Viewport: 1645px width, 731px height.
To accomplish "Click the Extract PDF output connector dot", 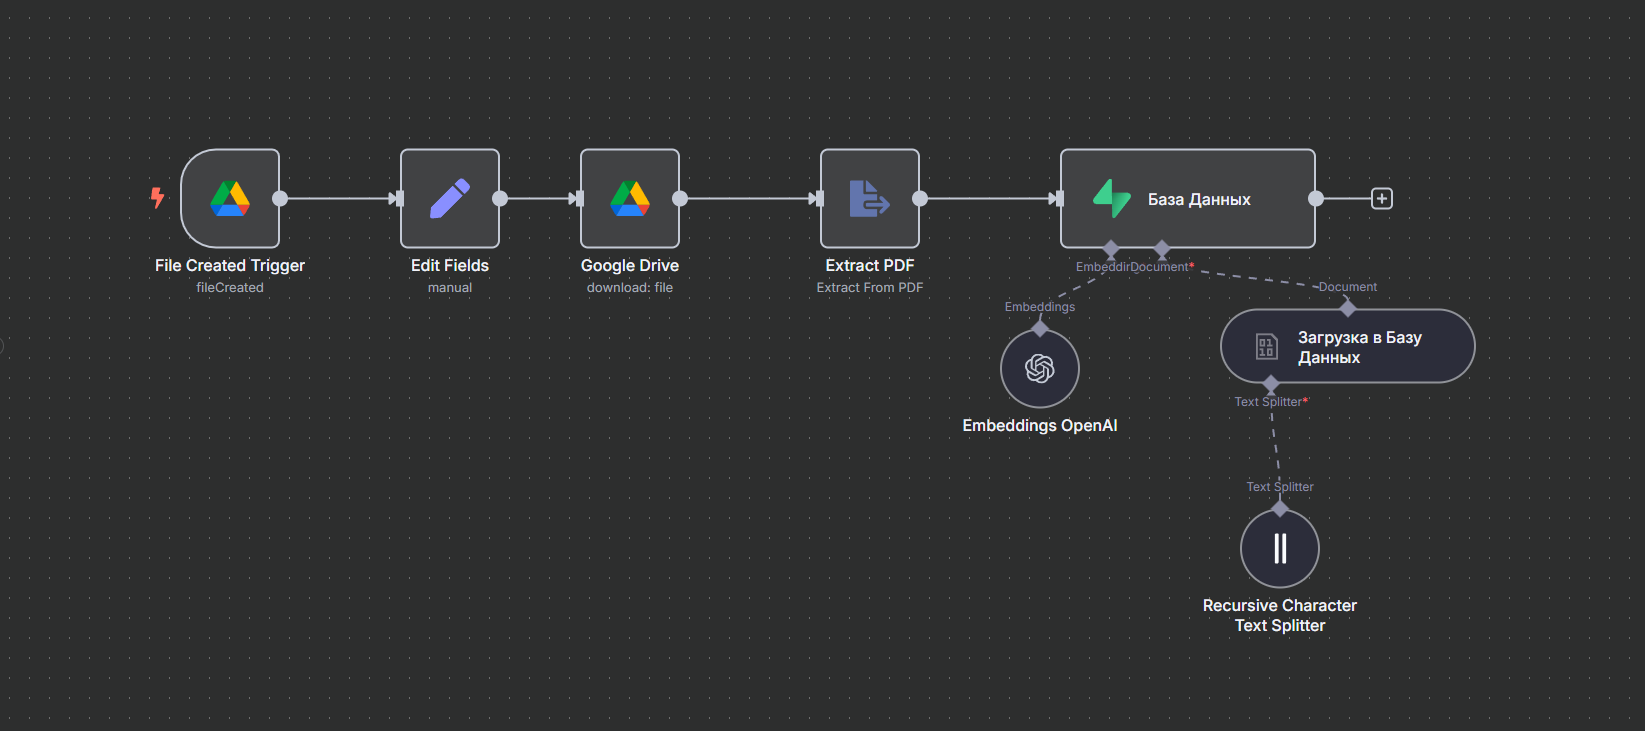I will (x=920, y=198).
